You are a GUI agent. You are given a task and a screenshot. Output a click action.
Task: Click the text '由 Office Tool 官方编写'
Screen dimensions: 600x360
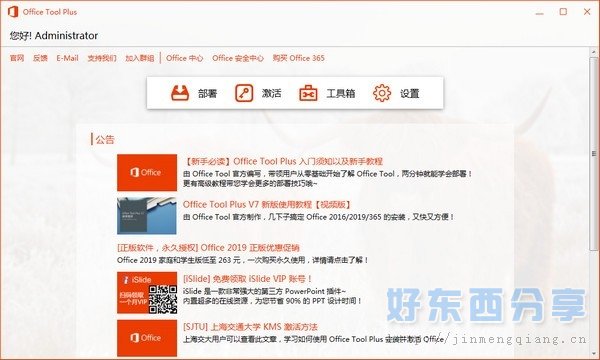coord(222,174)
